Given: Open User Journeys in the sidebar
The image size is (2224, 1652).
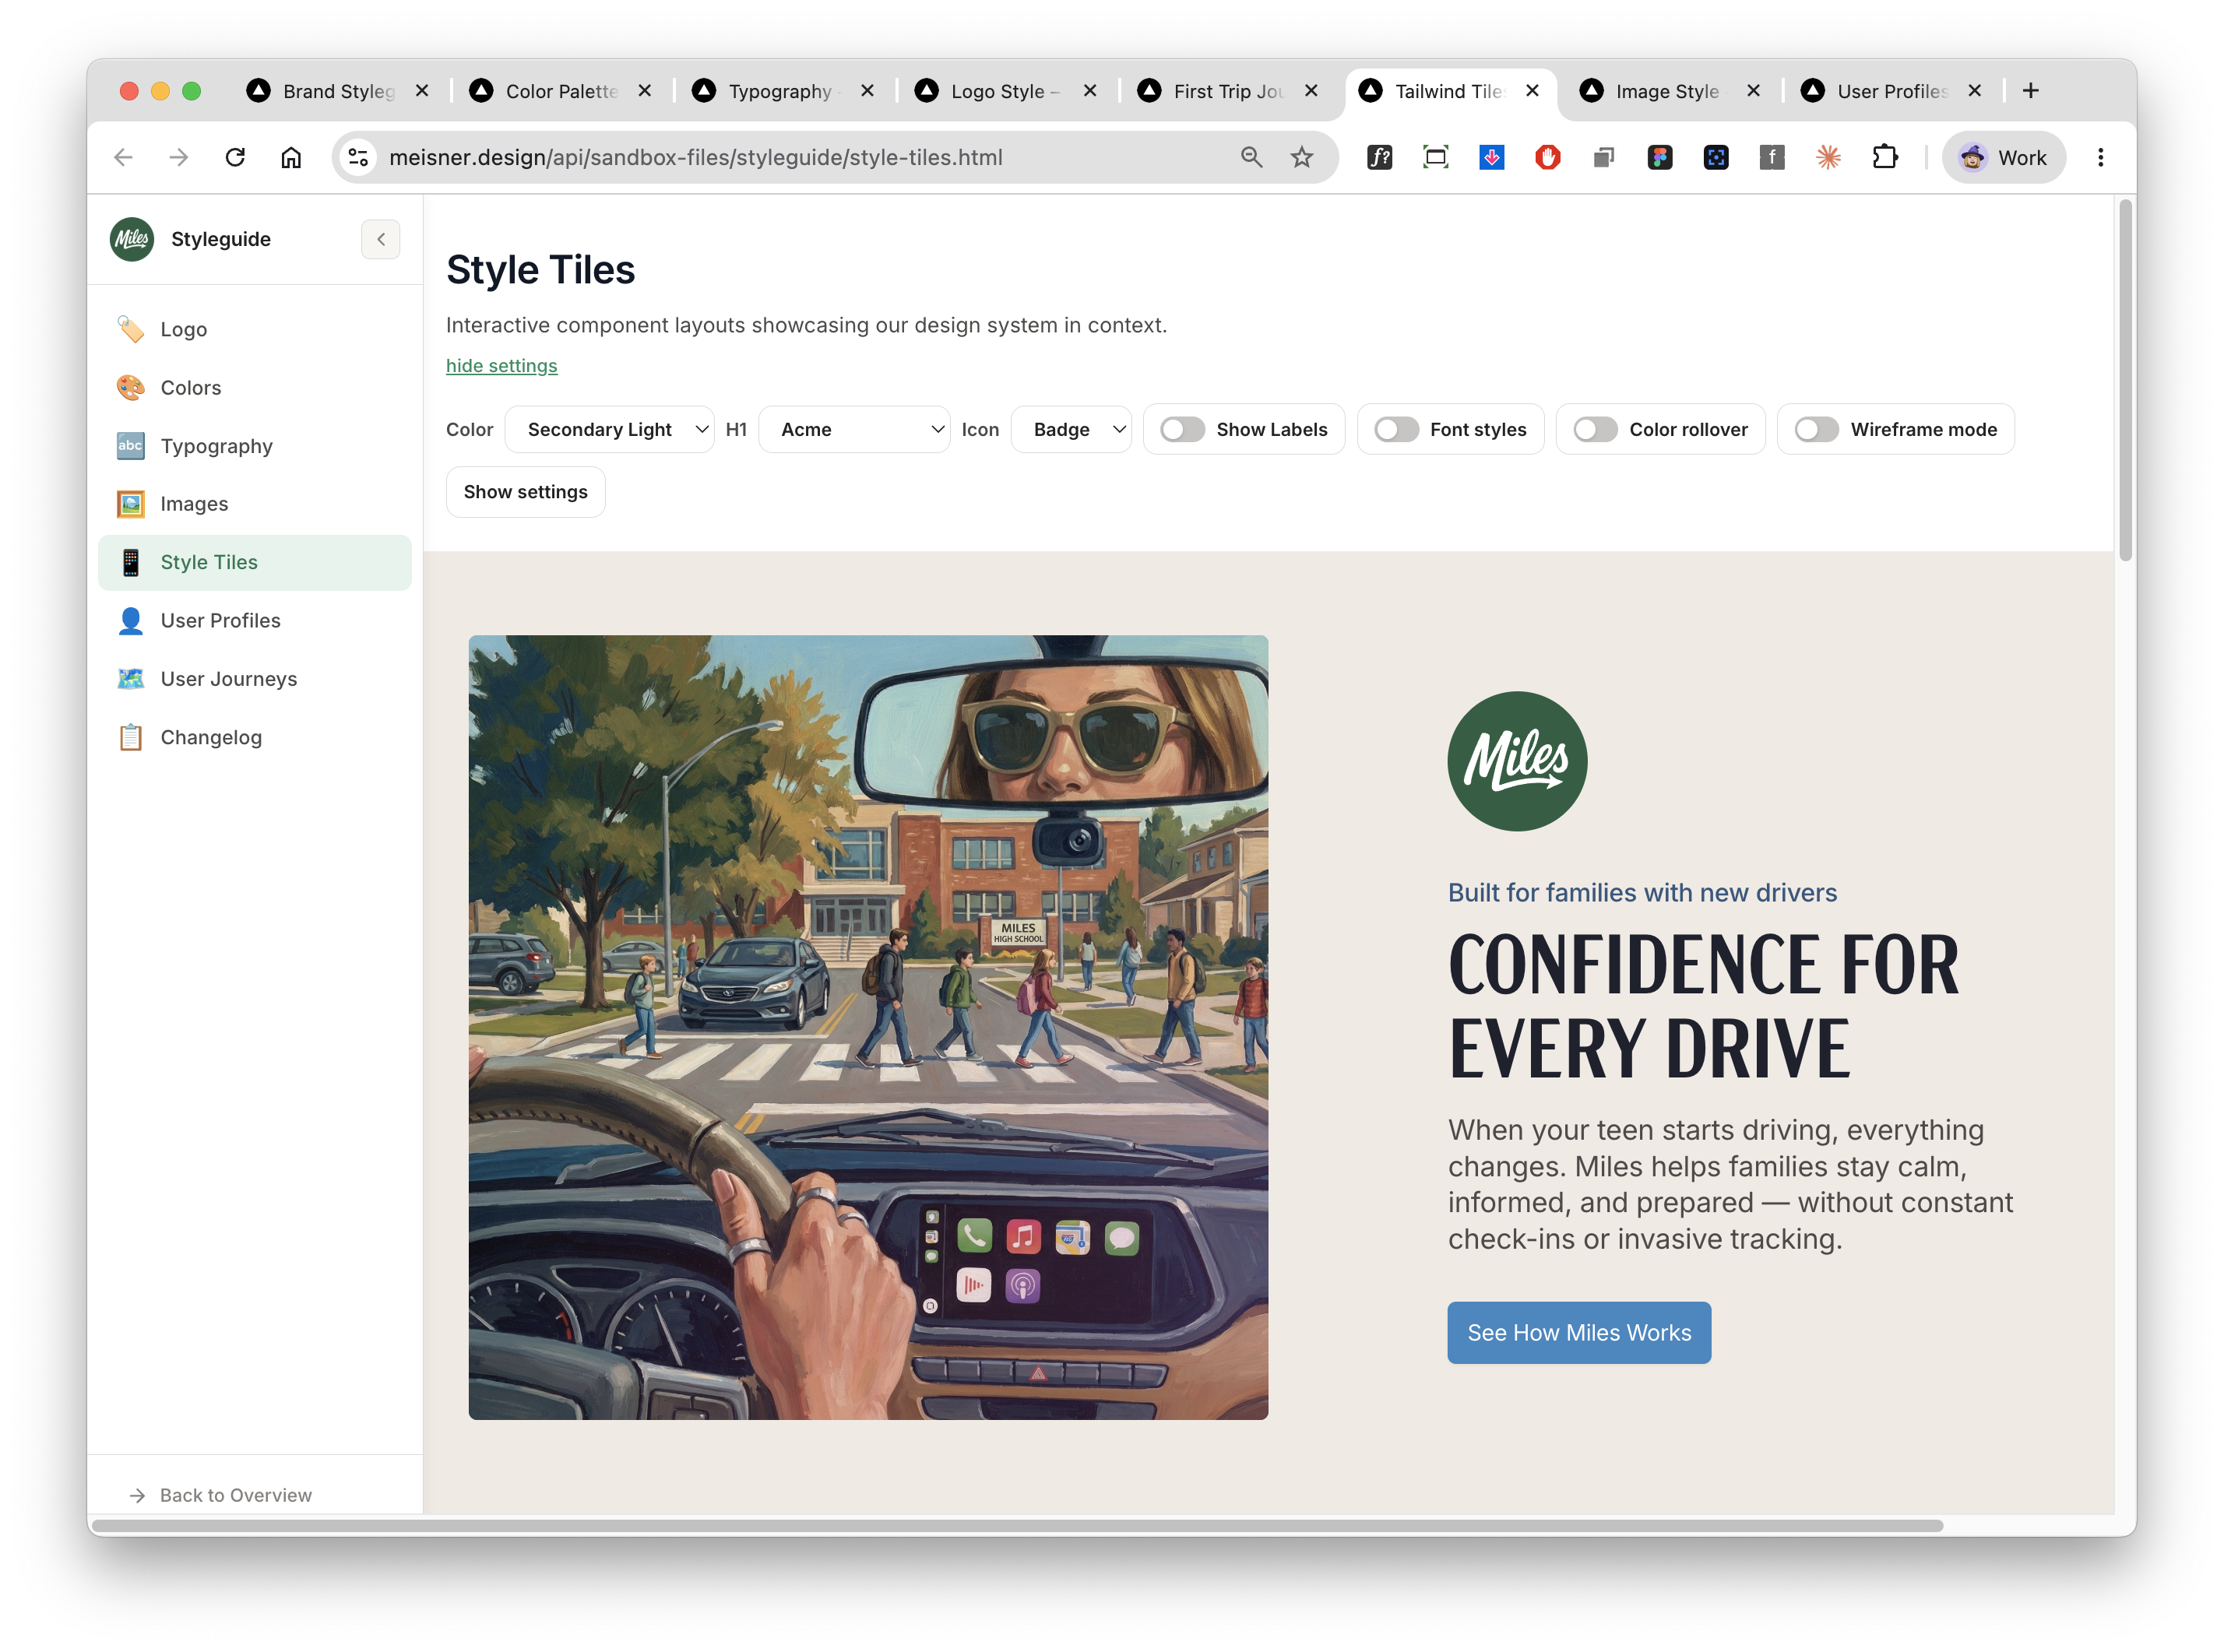Looking at the screenshot, I should (255, 679).
